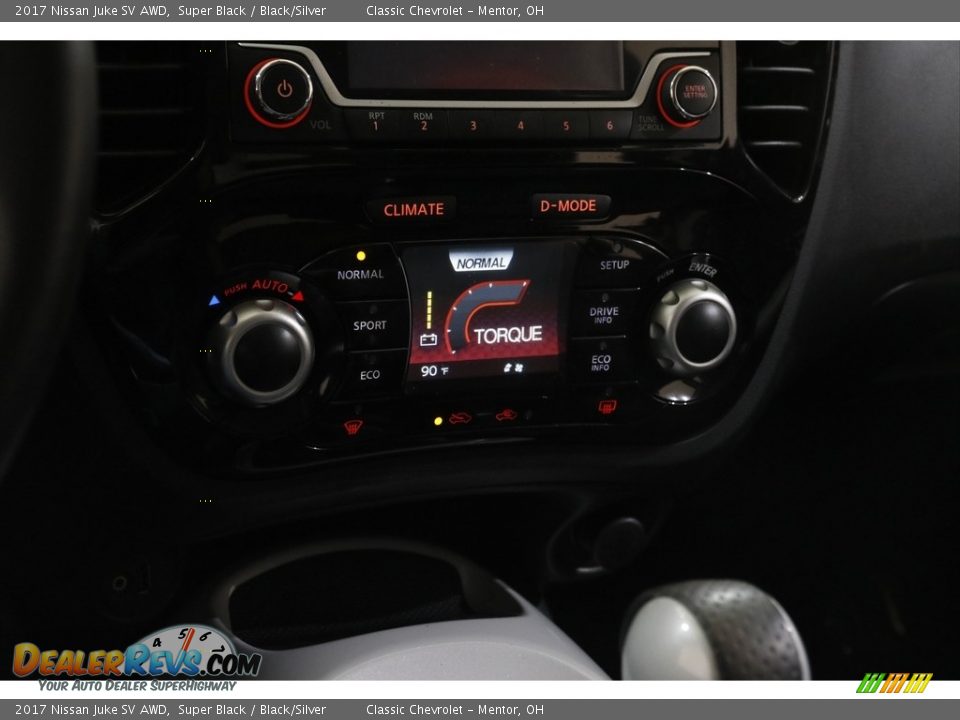This screenshot has height=720, width=960.
Task: Tap the TORQUE gauge on display
Action: (495, 317)
